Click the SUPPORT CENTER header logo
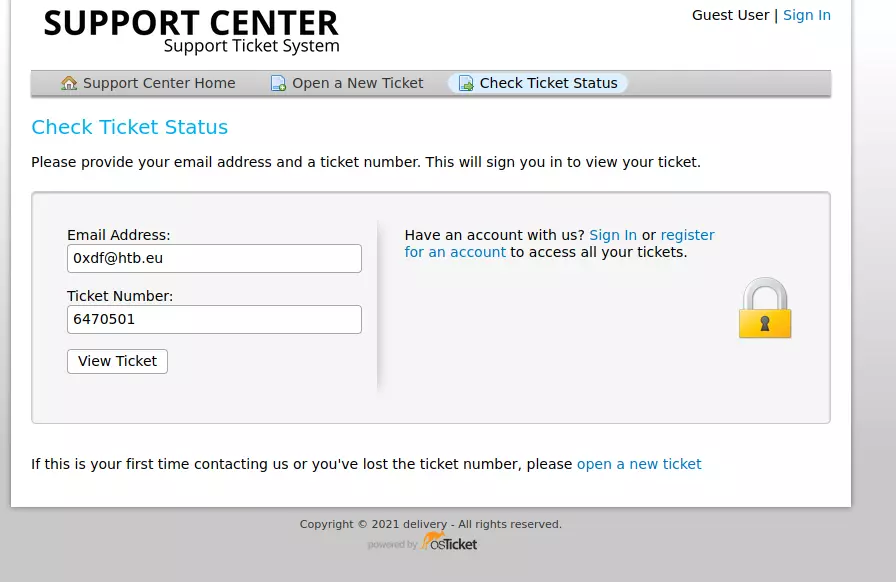Screen dimensions: 896x582 click(x=191, y=30)
